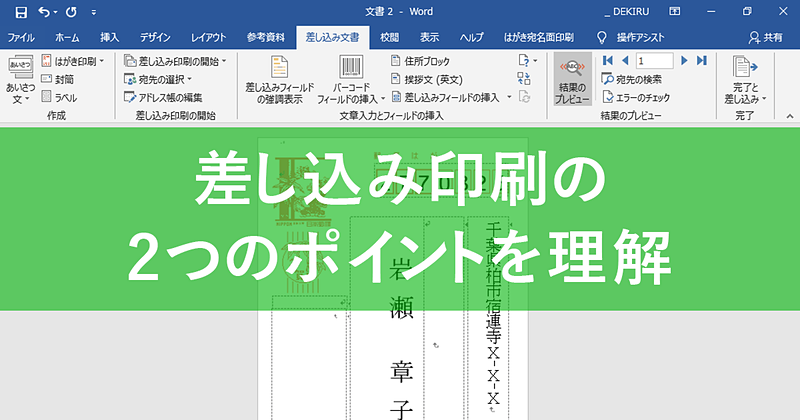Go to the first record

(x=607, y=61)
